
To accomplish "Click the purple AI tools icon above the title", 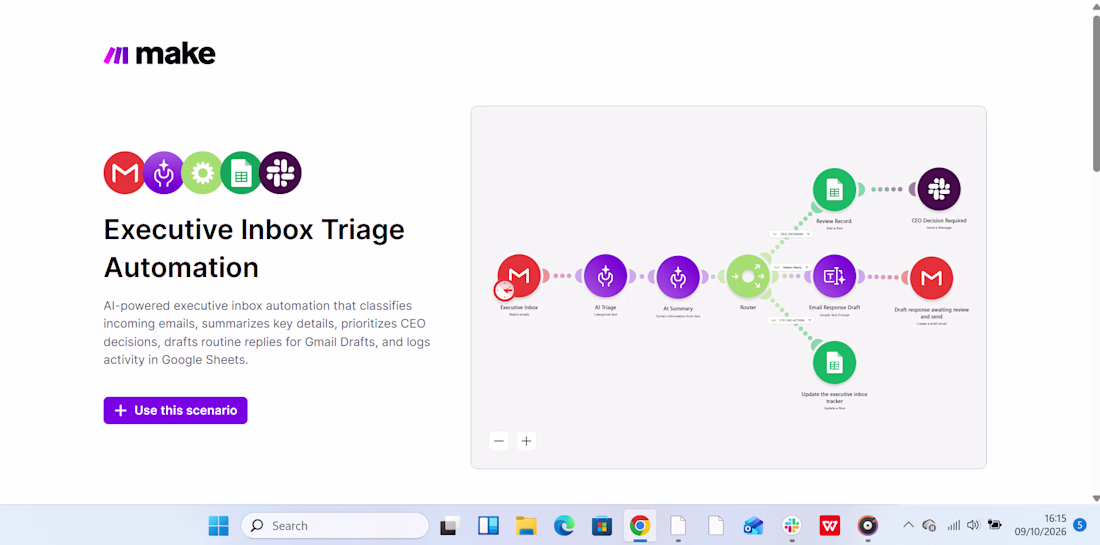I will coord(163,173).
